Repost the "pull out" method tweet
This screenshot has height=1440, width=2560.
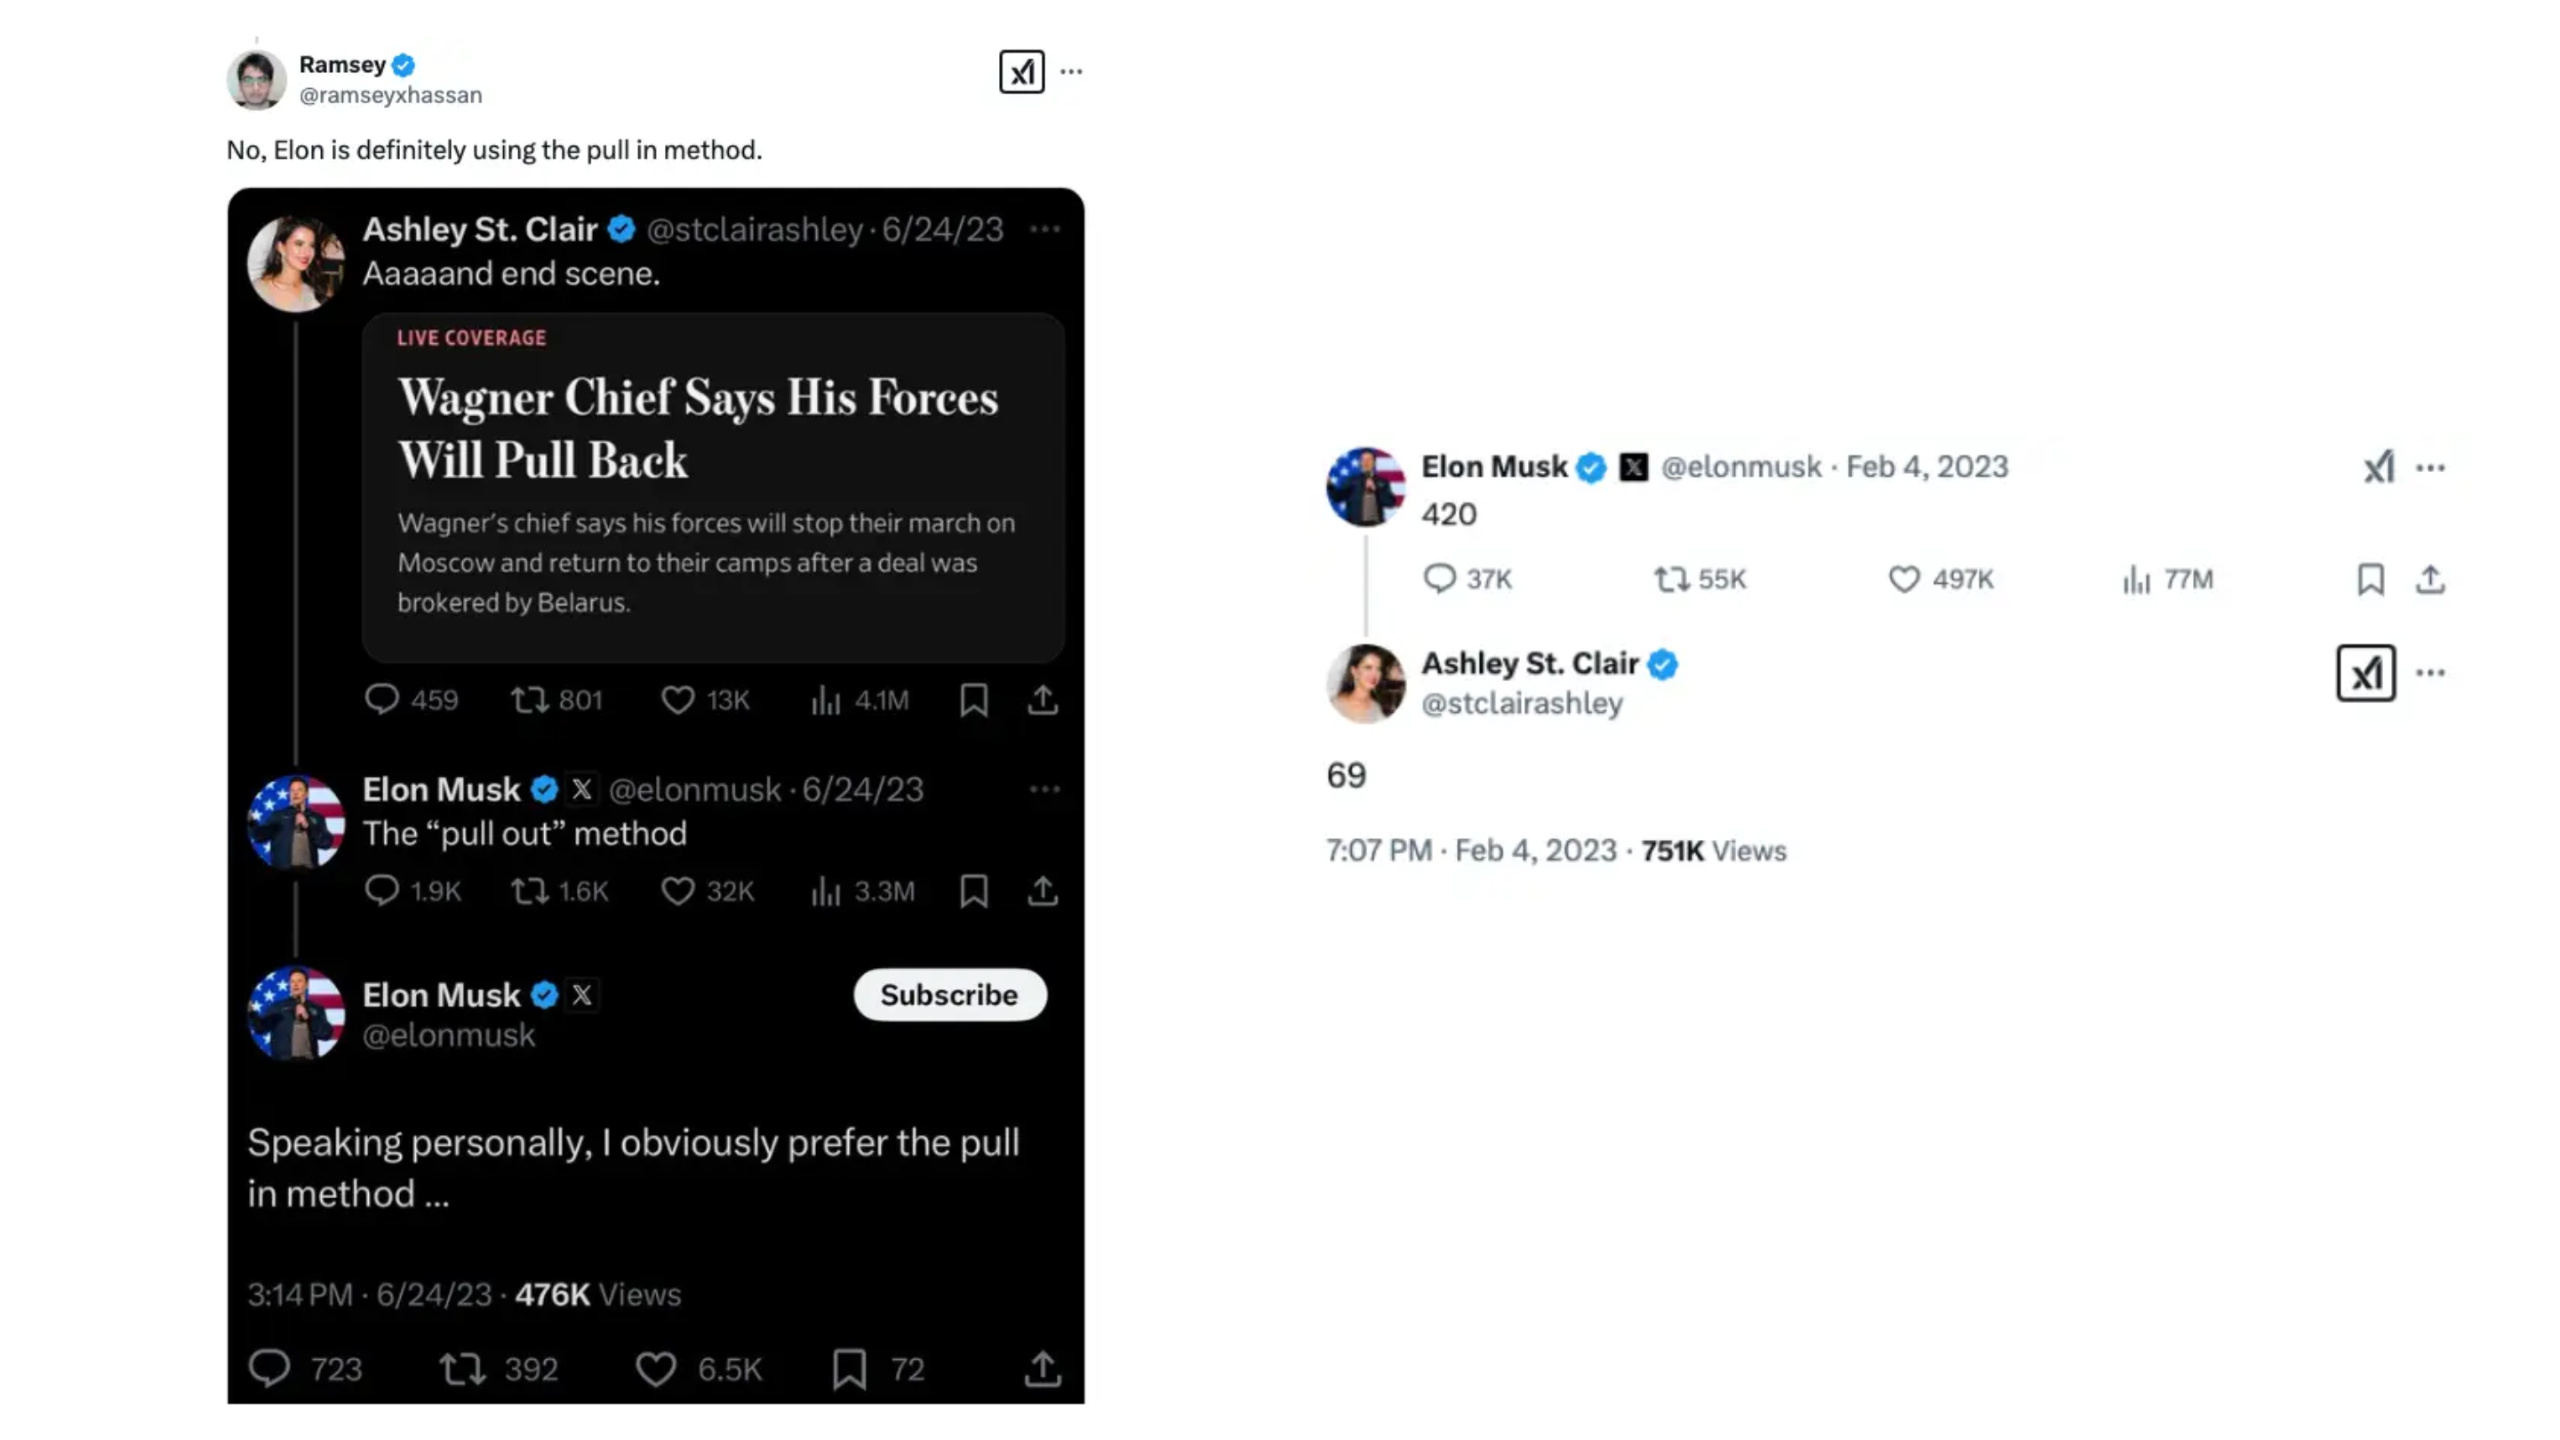[x=529, y=891]
